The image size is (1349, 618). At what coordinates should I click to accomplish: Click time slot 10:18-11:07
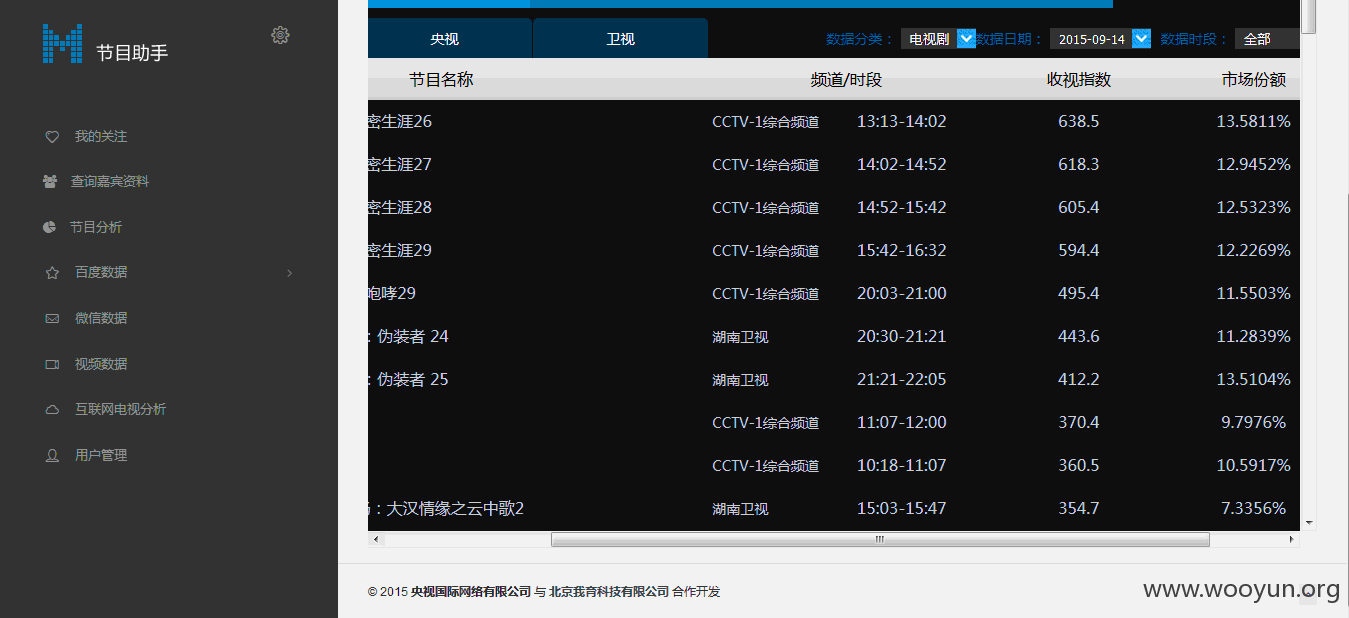coord(902,465)
